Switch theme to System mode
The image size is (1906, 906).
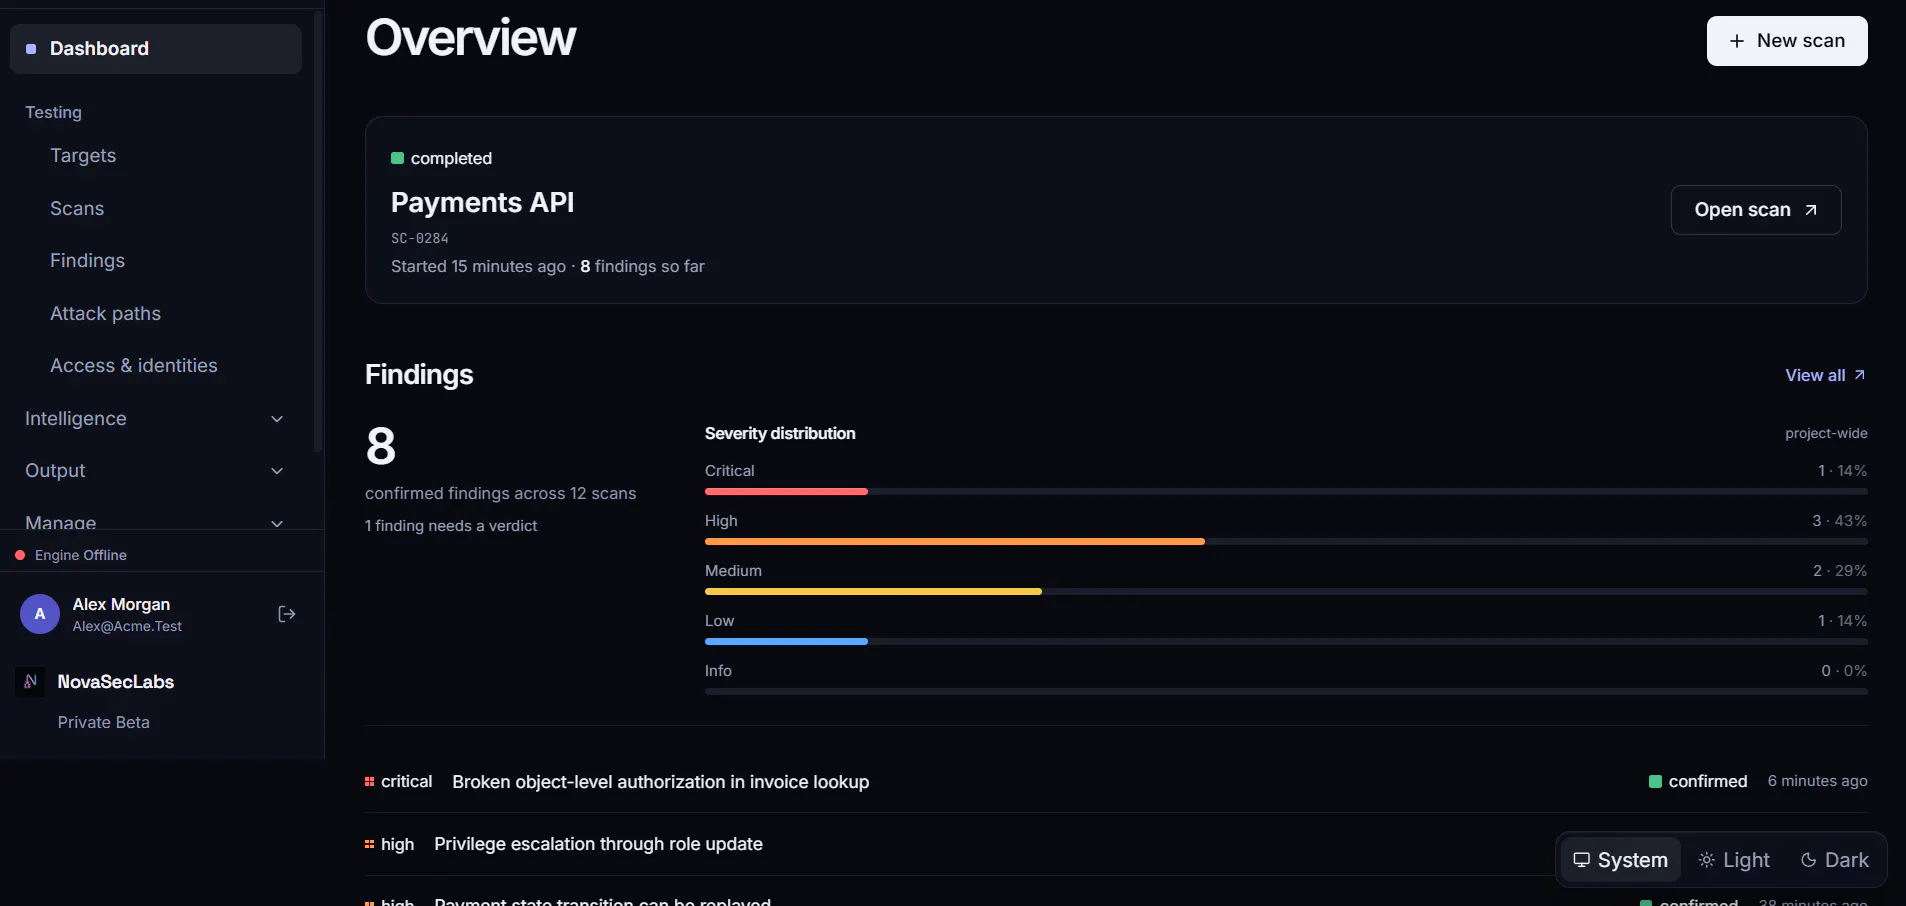[1621, 860]
